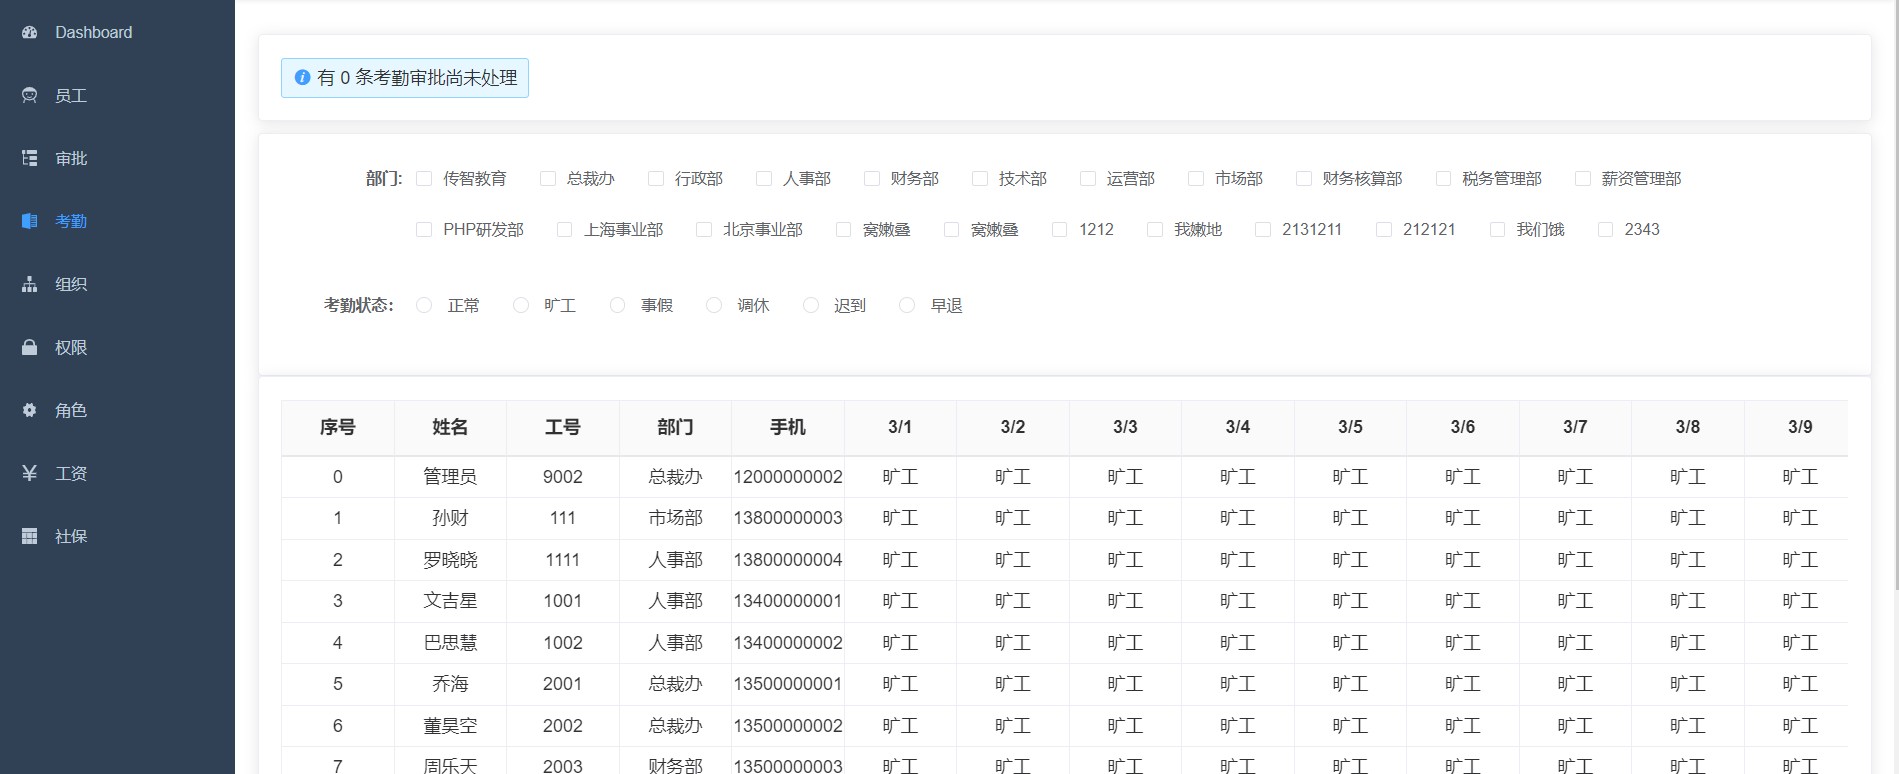Click the blue info icon in alert
This screenshot has width=1899, height=774.
tap(302, 77)
